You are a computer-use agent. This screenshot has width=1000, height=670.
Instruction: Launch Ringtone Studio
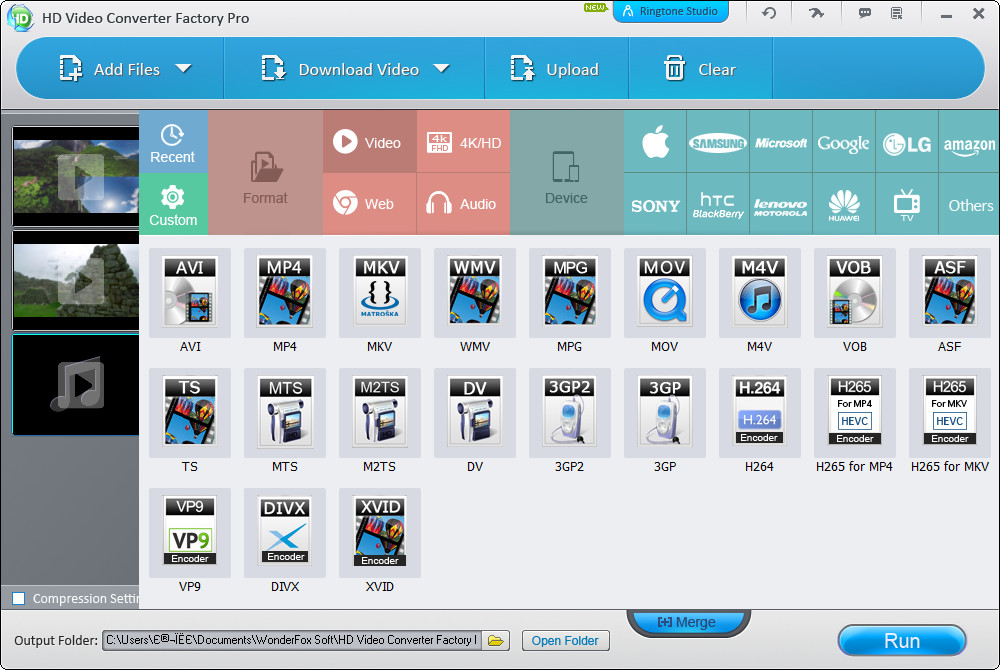coord(670,11)
